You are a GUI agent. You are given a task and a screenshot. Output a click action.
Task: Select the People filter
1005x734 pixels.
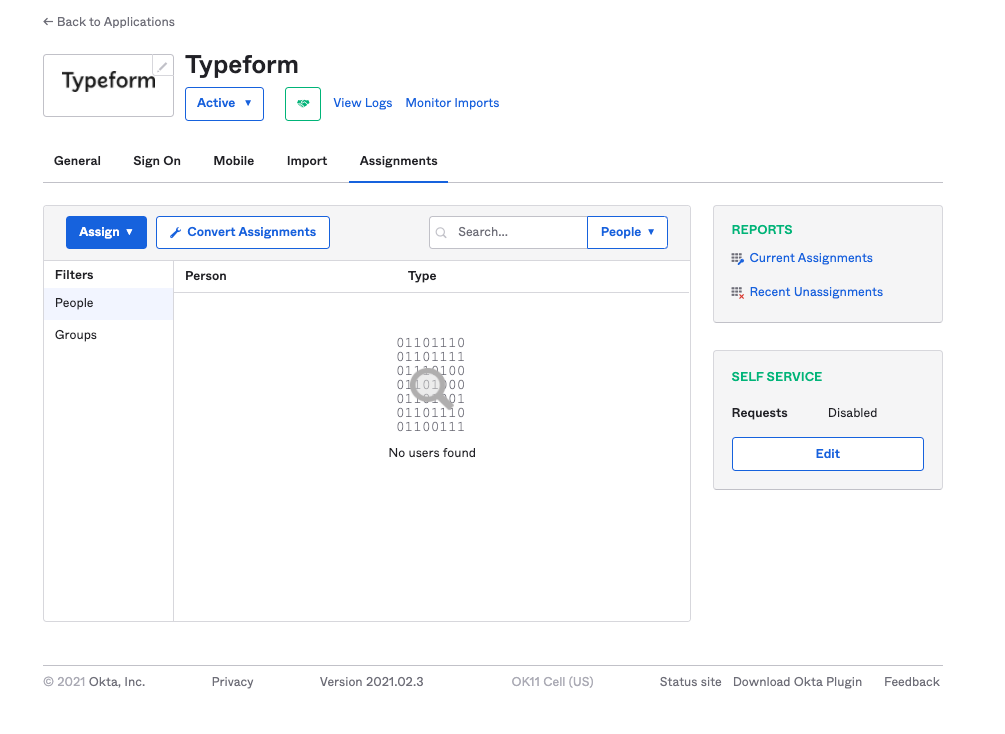(x=108, y=303)
